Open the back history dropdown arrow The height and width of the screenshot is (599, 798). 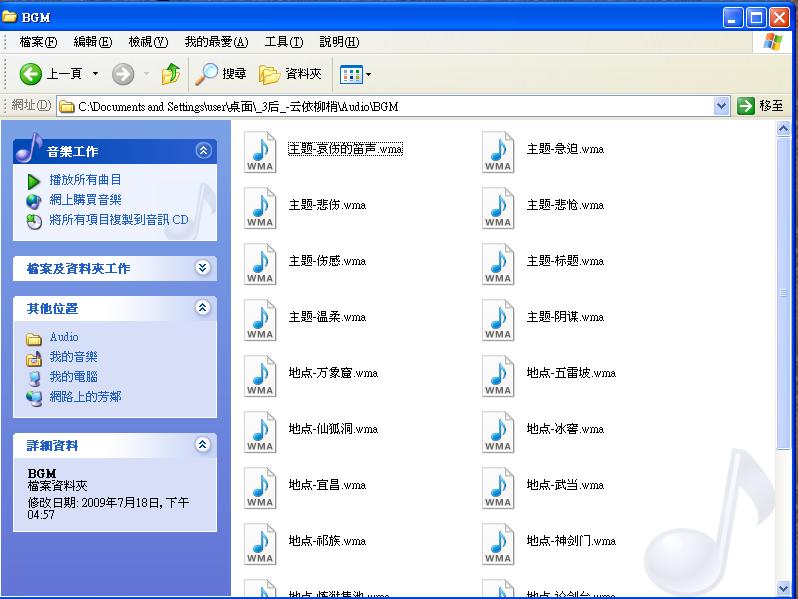pos(95,74)
